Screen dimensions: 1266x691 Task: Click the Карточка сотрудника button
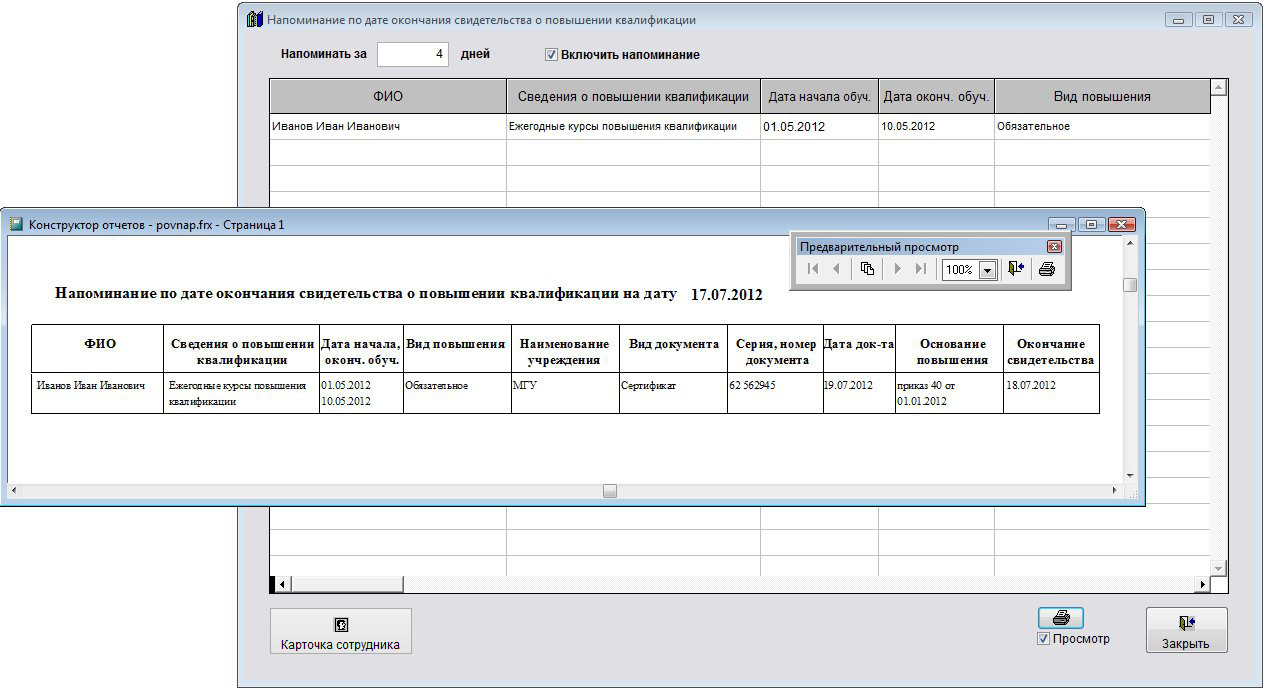click(340, 632)
